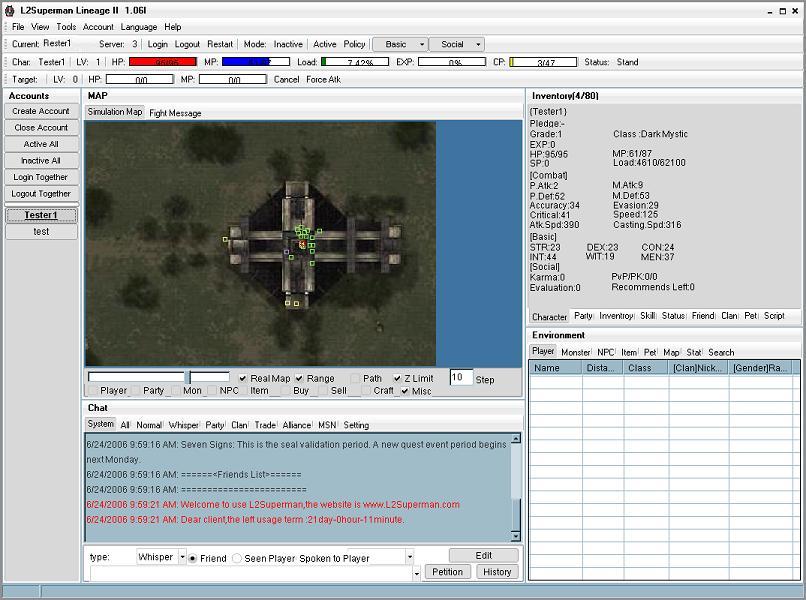Check the Party filter checkbox under the map
Viewport: 806px width, 600px height.
[136, 391]
